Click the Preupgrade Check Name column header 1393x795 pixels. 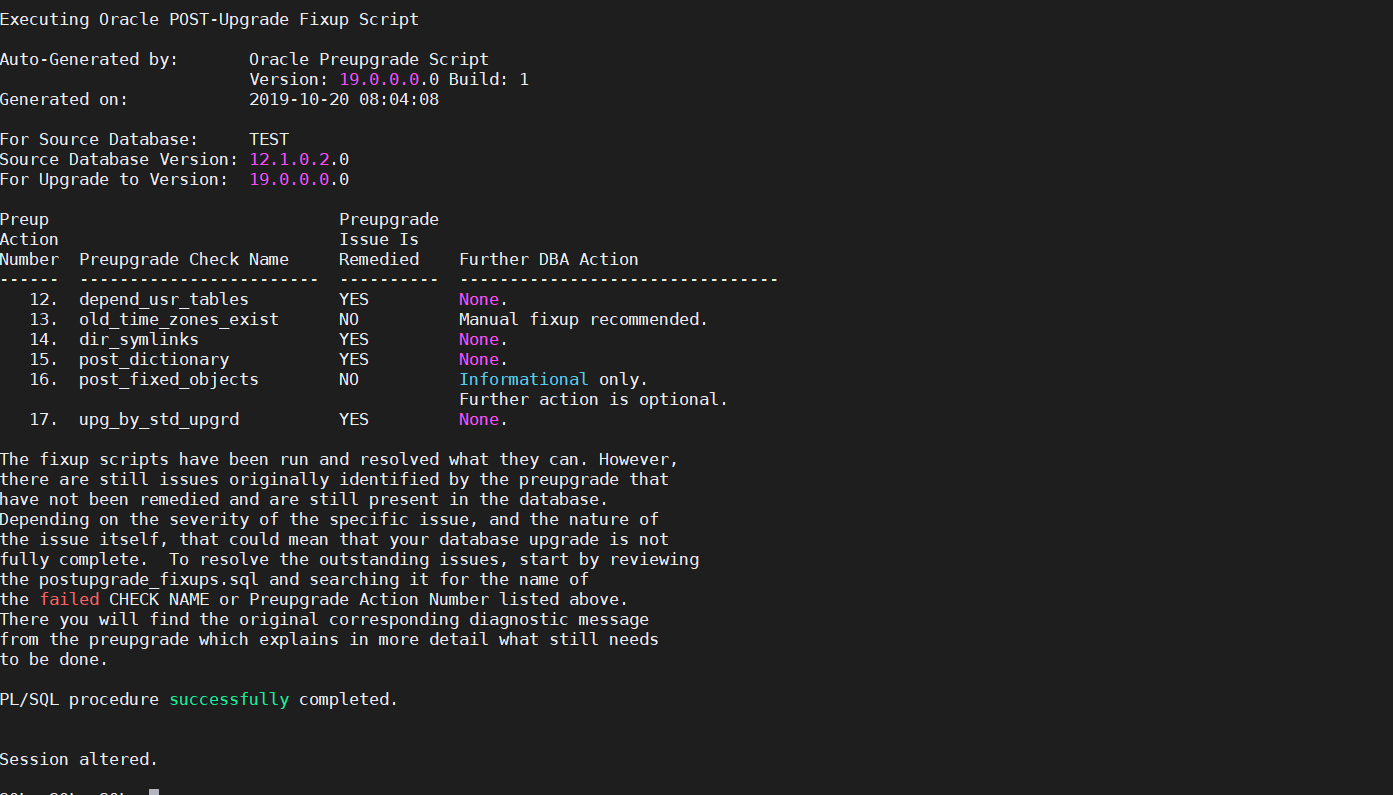(184, 259)
